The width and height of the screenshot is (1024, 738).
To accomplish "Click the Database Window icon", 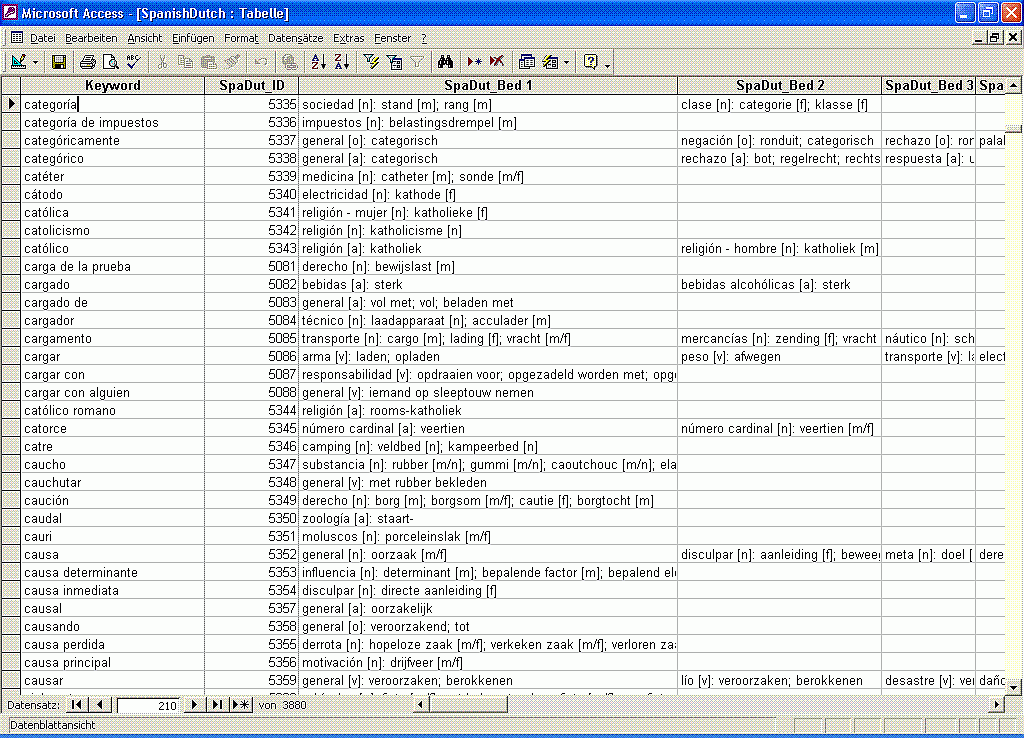I will (526, 62).
